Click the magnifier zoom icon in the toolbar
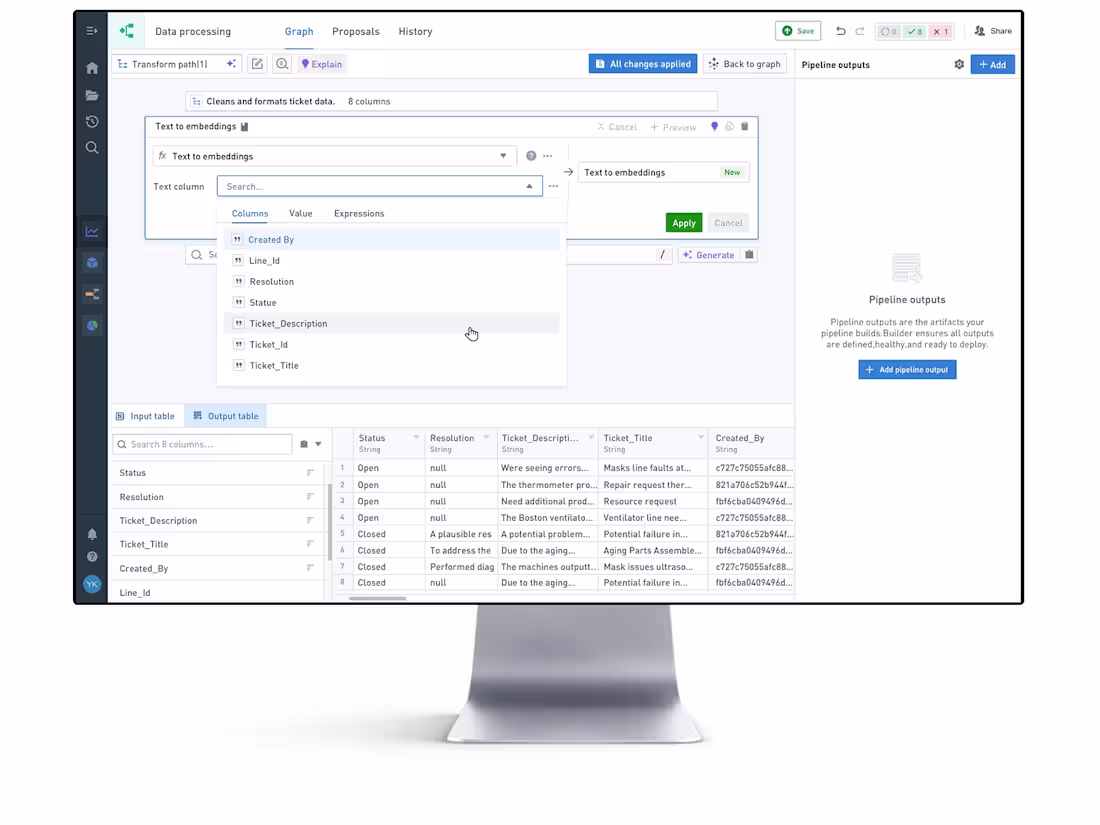 (x=282, y=63)
